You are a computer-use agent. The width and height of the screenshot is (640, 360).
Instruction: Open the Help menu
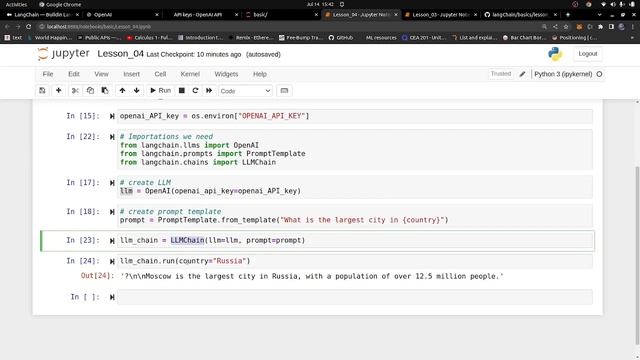pyautogui.click(x=260, y=74)
